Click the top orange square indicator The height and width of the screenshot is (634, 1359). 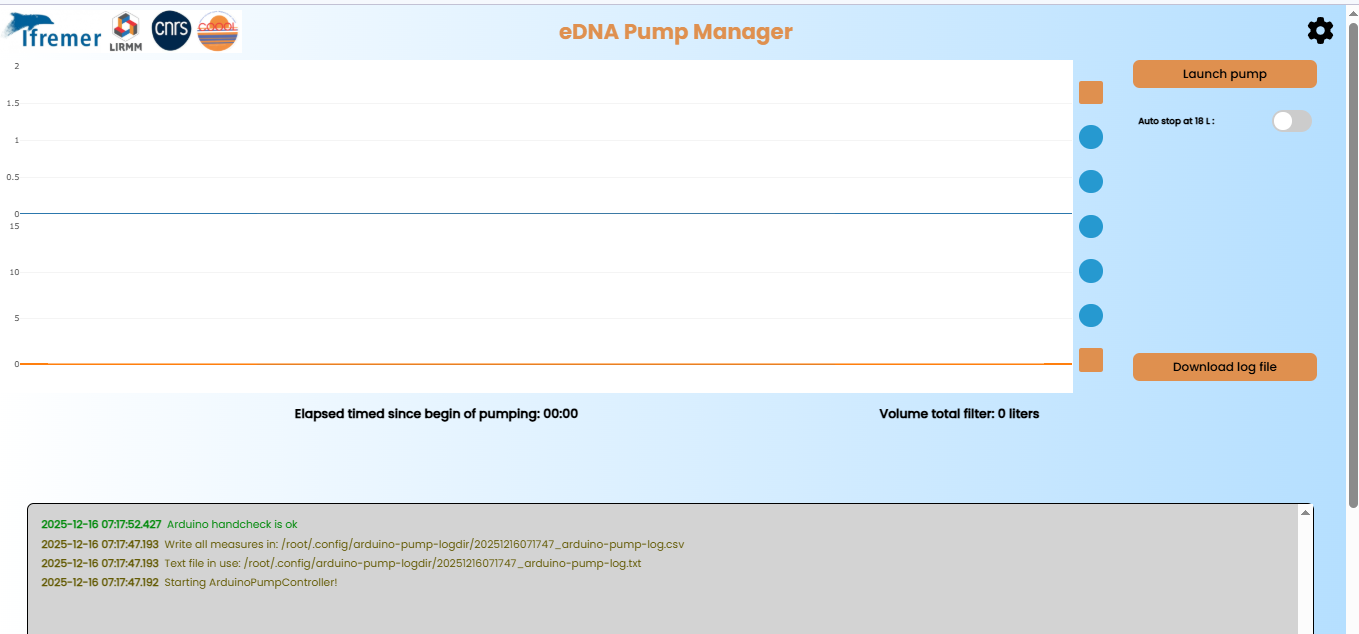(x=1091, y=93)
